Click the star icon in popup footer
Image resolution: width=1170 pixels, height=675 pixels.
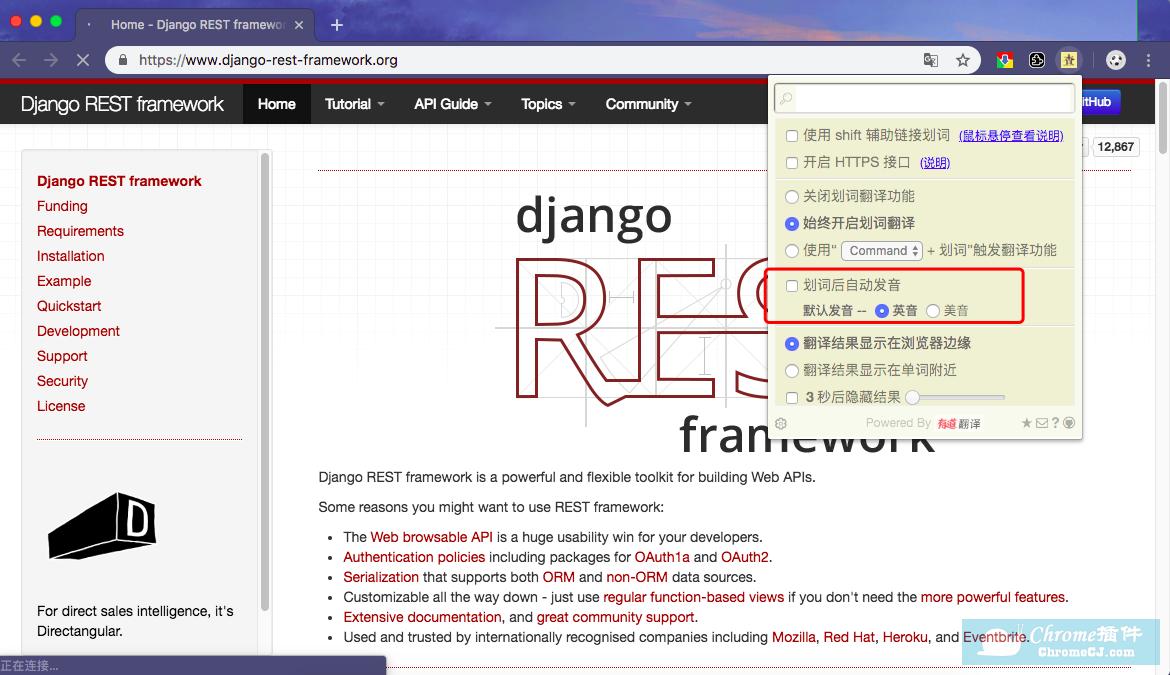[x=1027, y=423]
